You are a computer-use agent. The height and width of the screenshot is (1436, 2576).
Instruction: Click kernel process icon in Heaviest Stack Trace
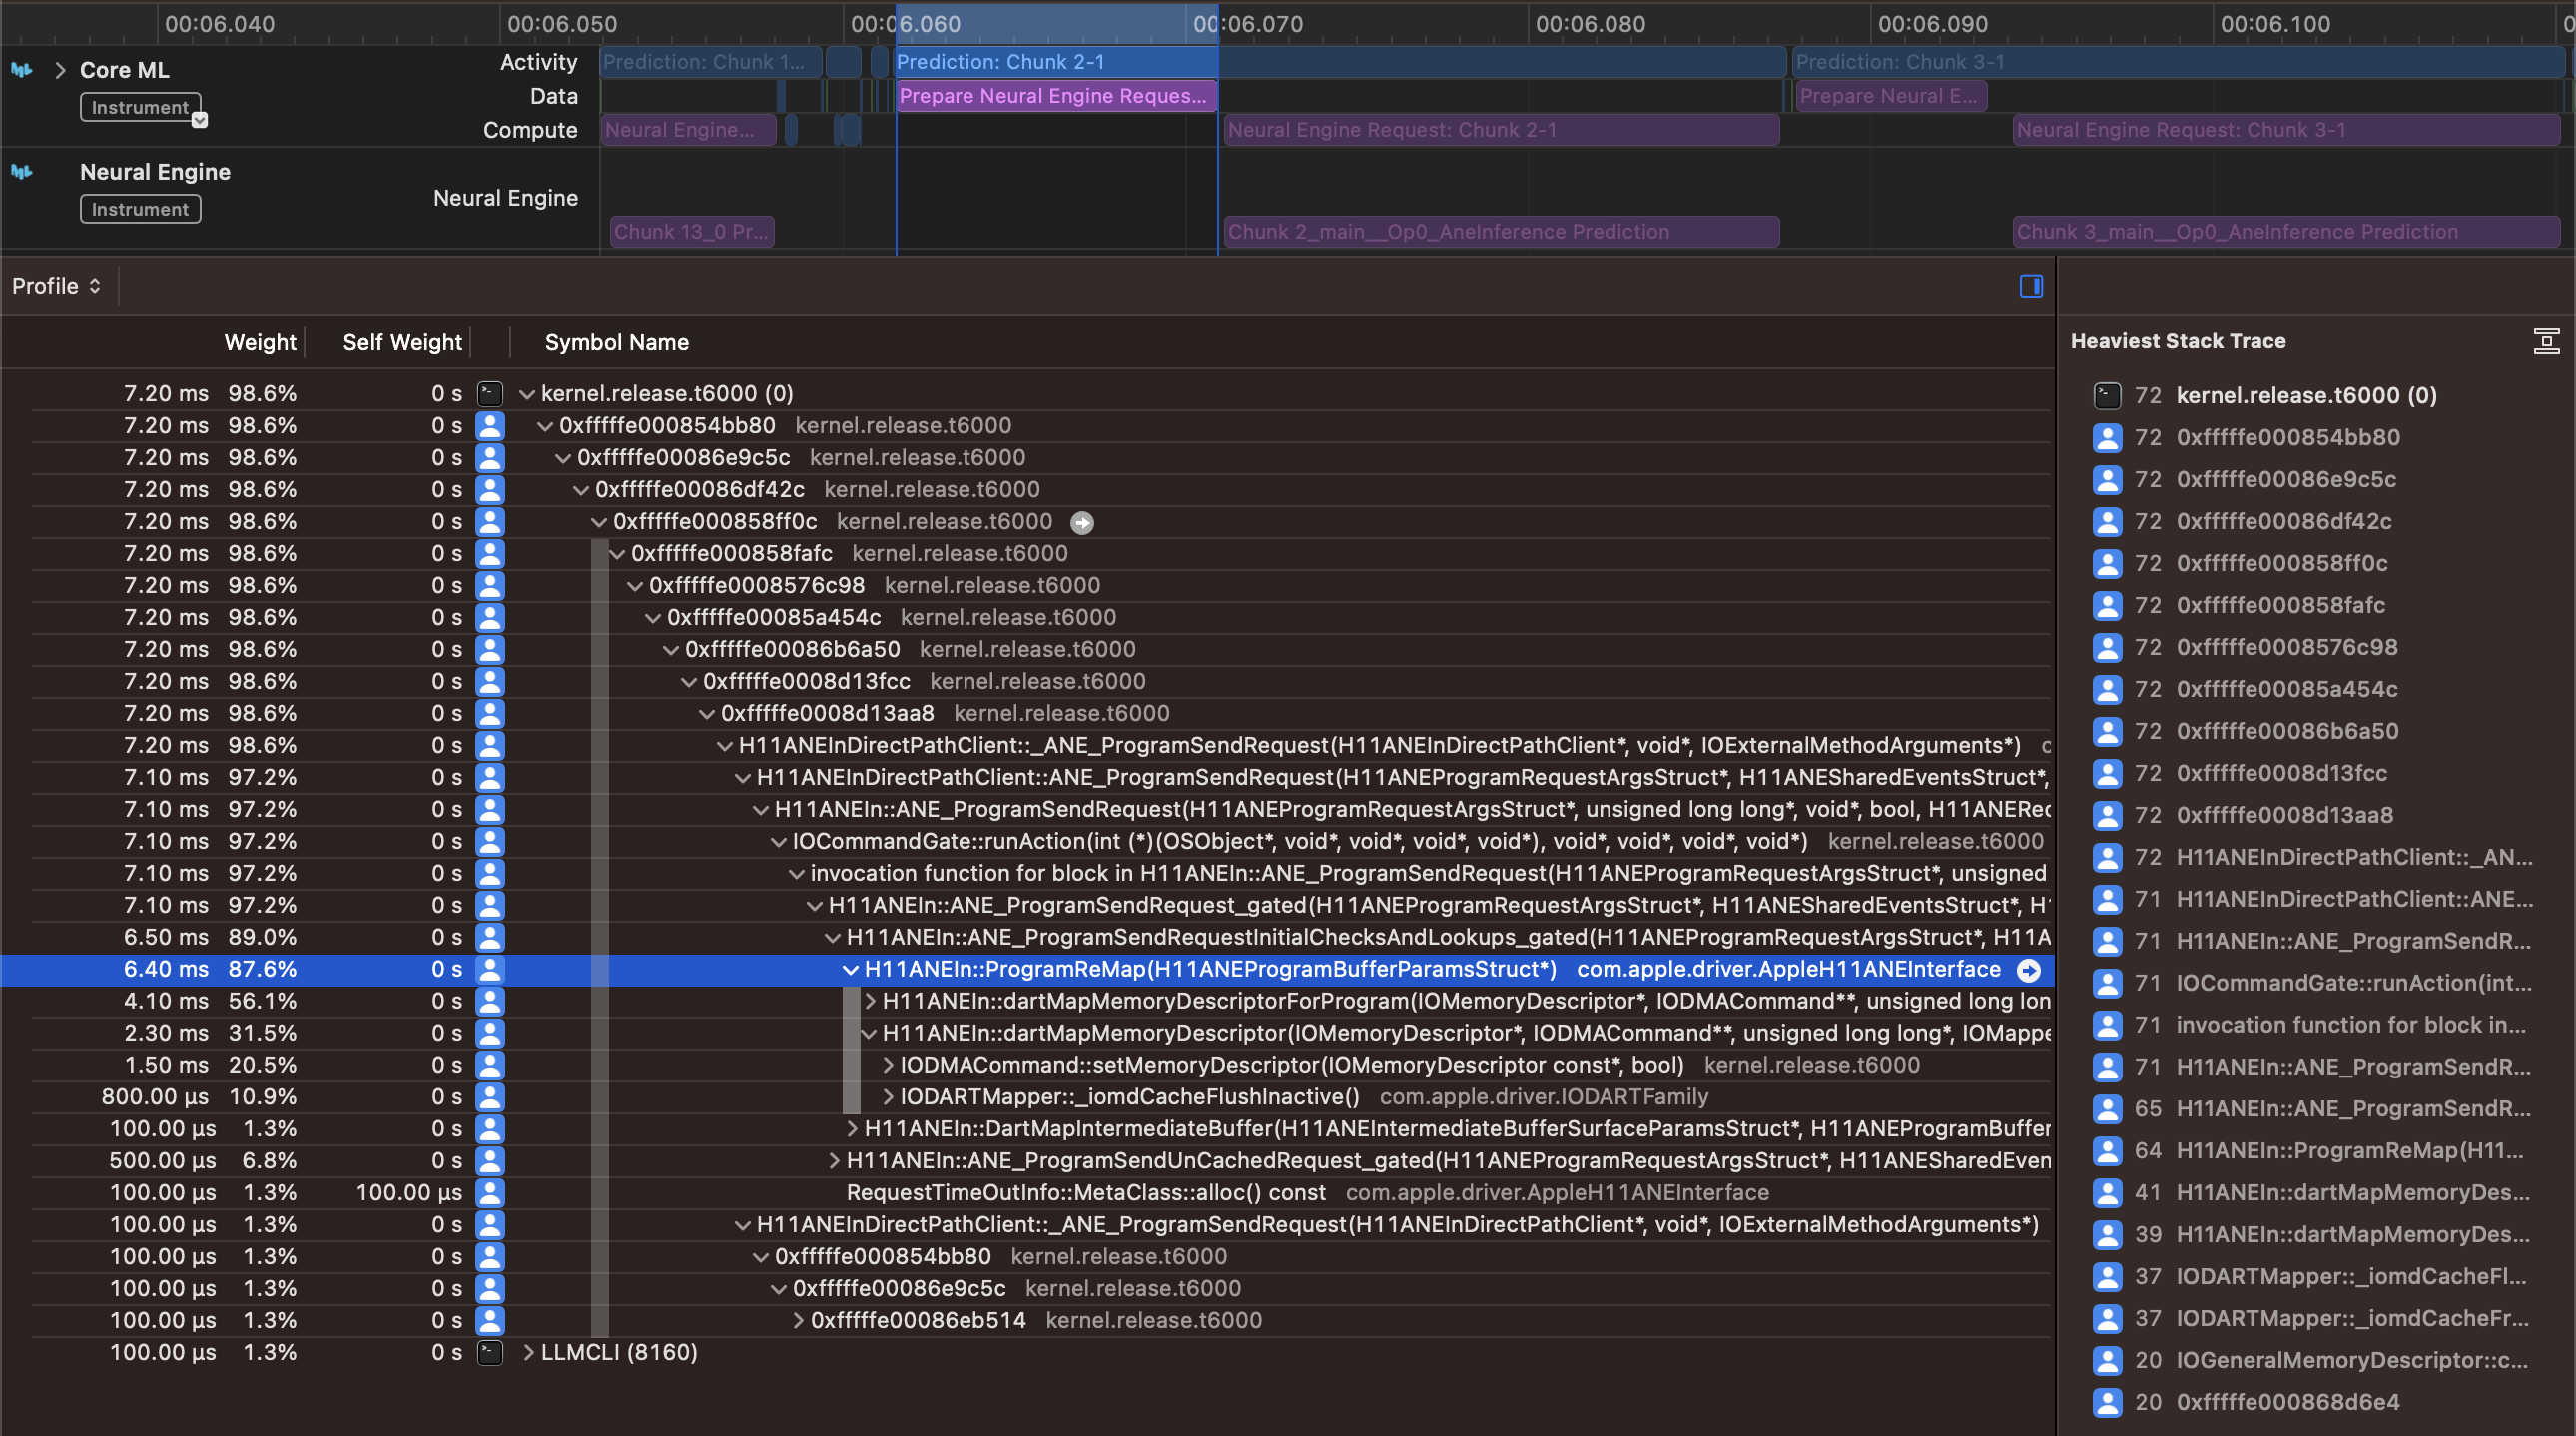[x=2107, y=396]
